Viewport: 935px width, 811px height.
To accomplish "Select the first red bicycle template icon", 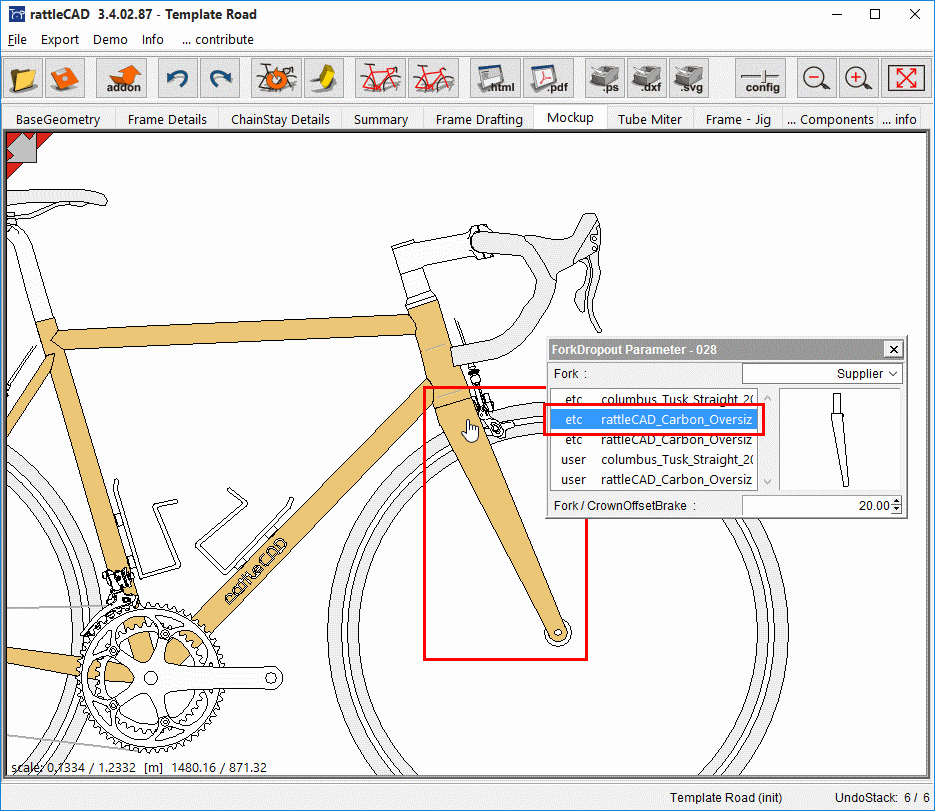I will tap(380, 78).
